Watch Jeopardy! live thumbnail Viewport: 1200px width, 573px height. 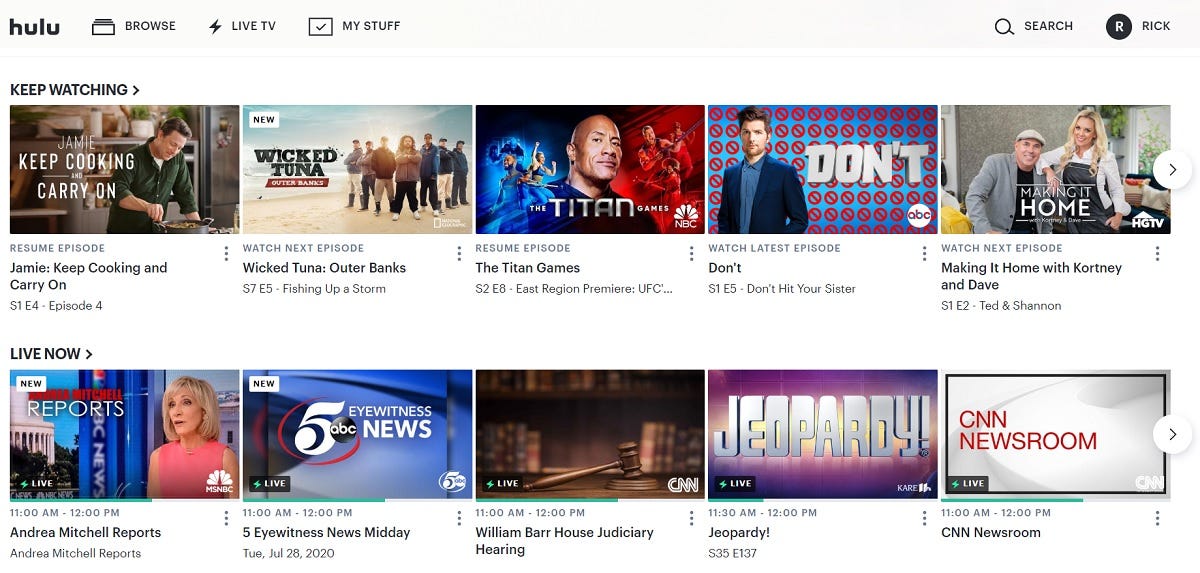pyautogui.click(x=823, y=434)
